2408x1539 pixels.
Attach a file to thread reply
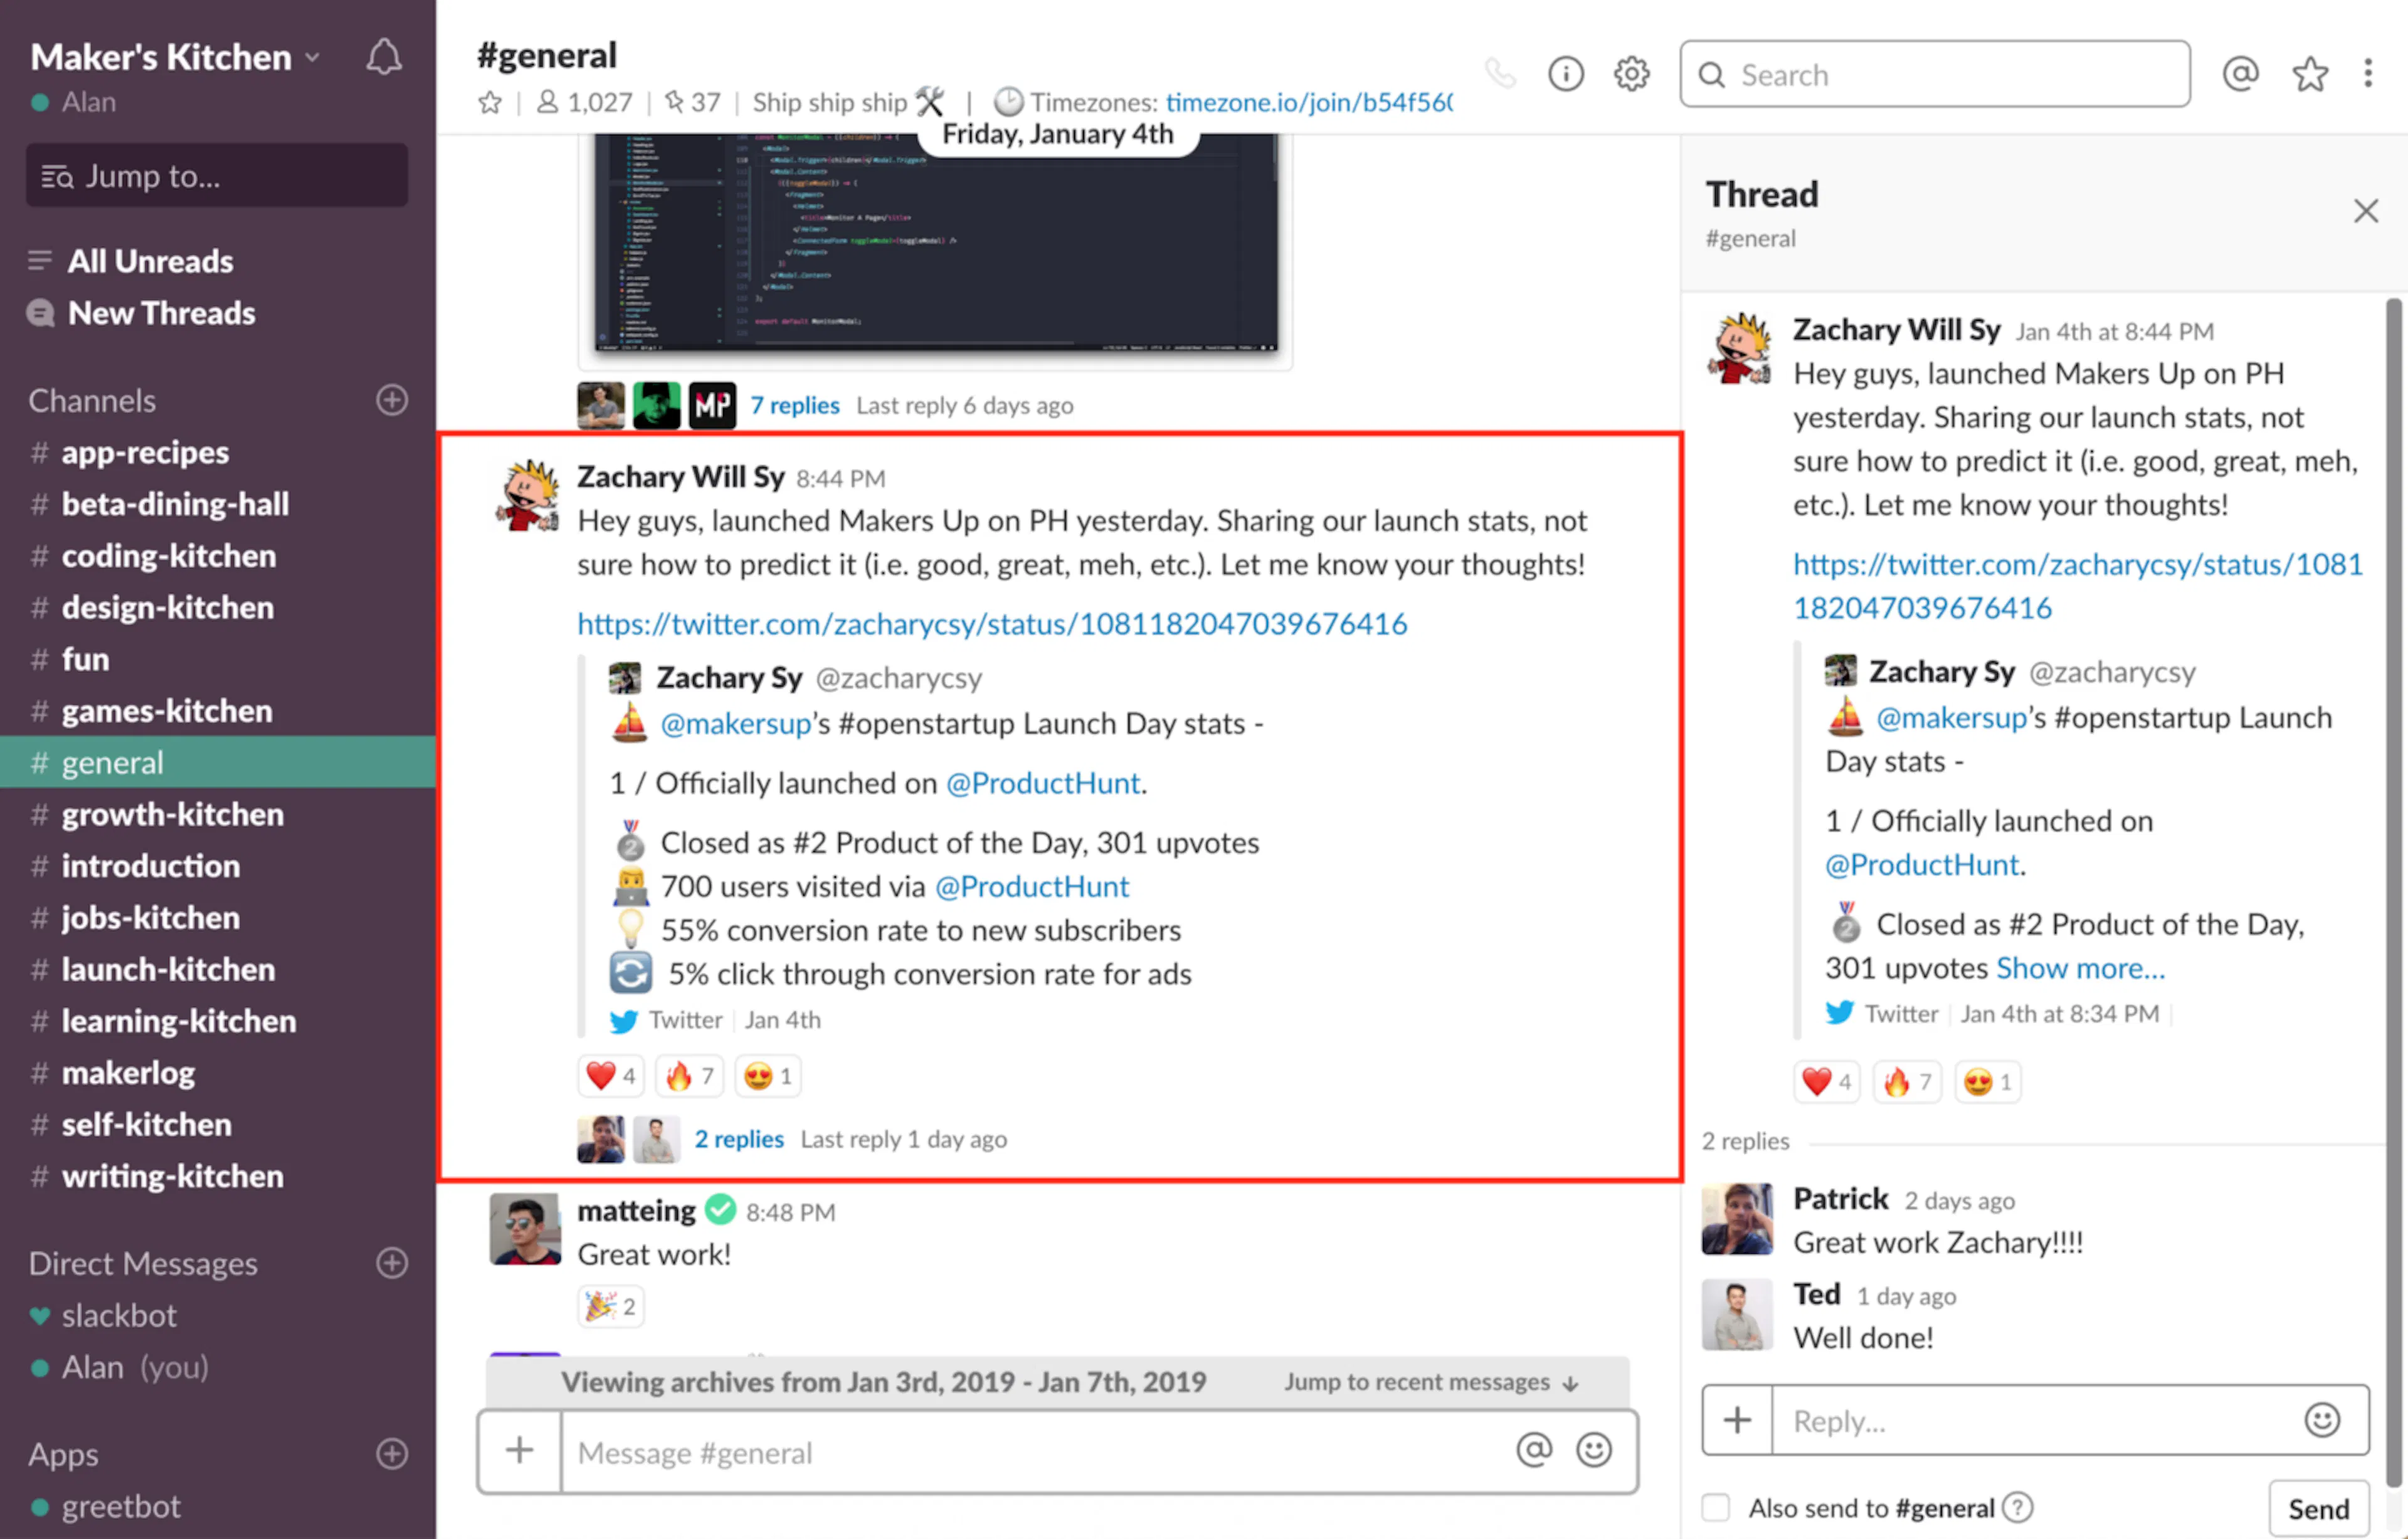(x=1737, y=1420)
